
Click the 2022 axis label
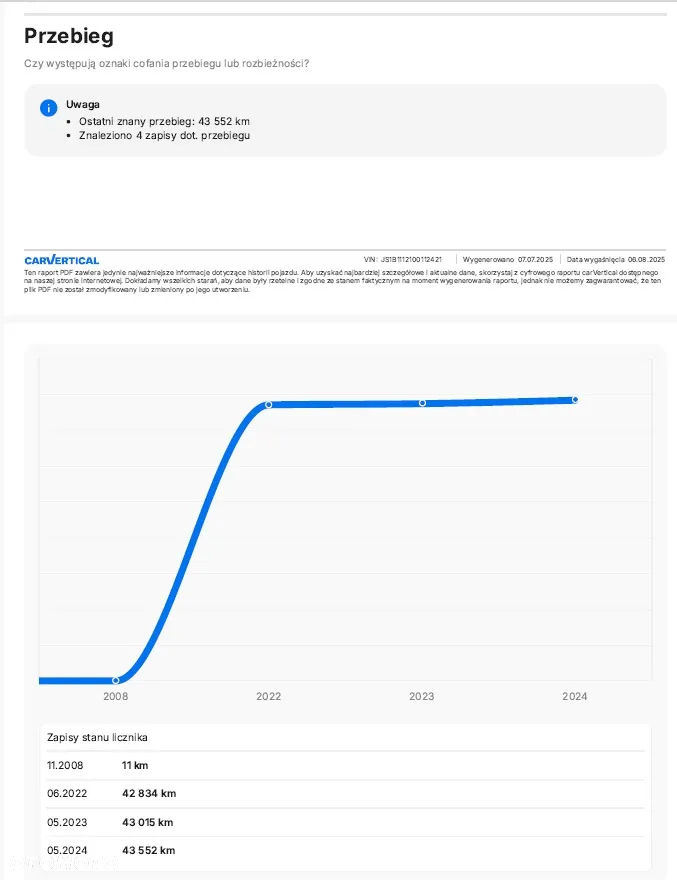[268, 696]
